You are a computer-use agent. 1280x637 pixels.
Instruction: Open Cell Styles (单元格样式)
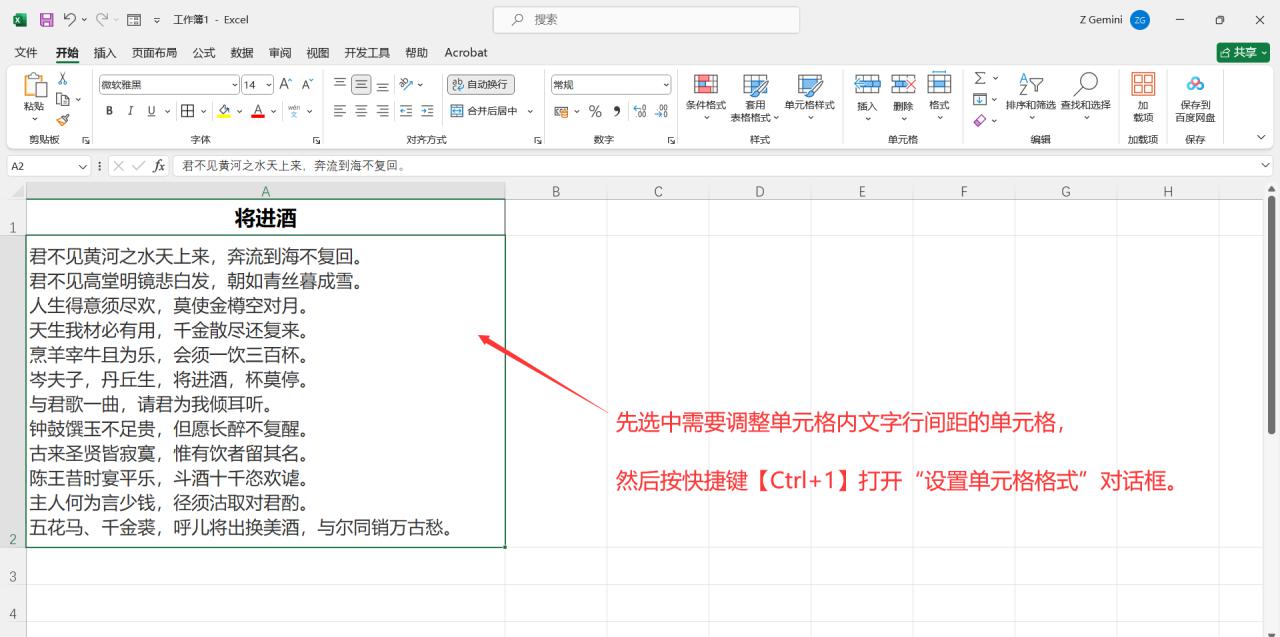(x=809, y=97)
